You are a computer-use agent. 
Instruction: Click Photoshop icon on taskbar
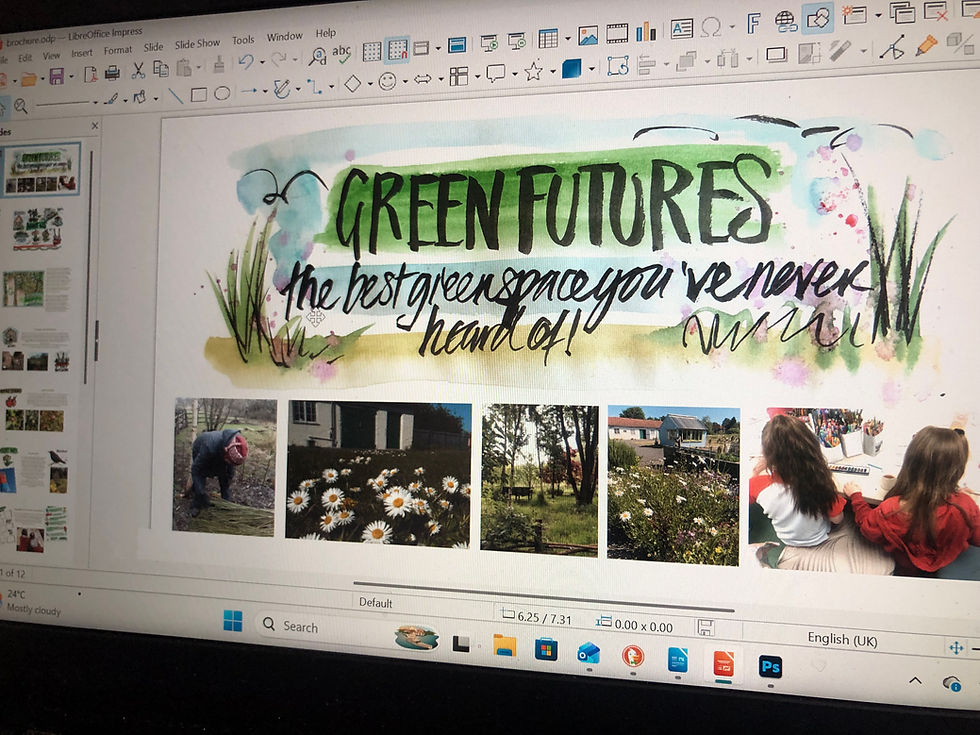point(769,667)
